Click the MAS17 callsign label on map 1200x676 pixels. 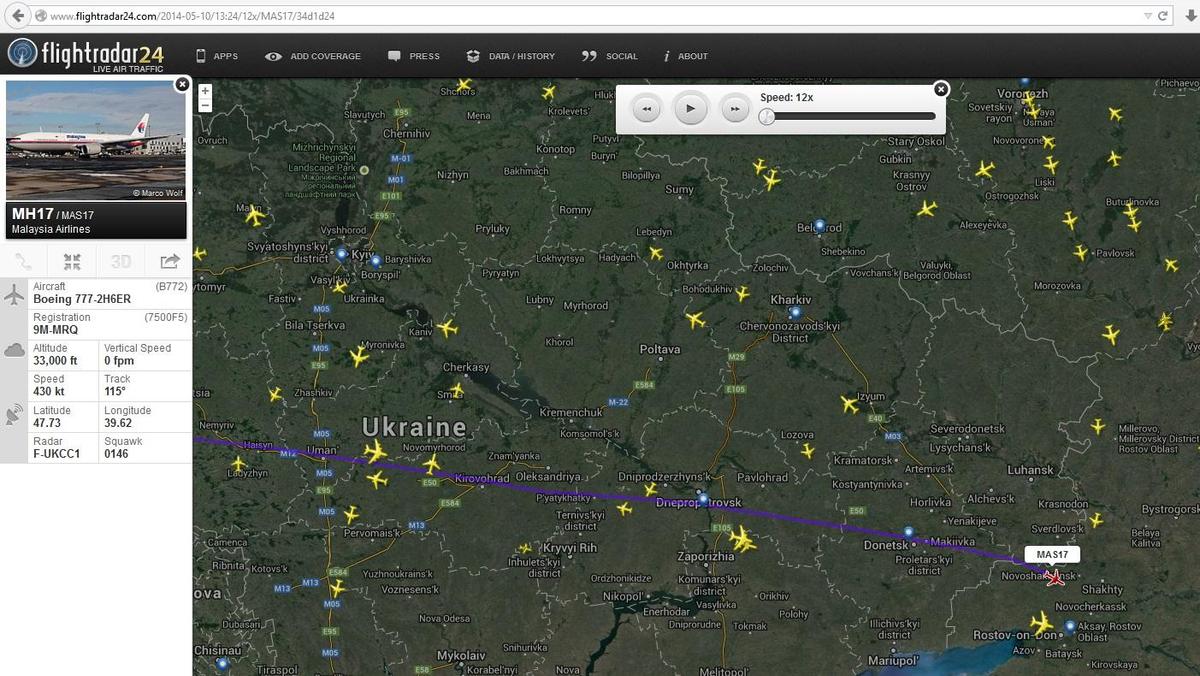pyautogui.click(x=1053, y=555)
